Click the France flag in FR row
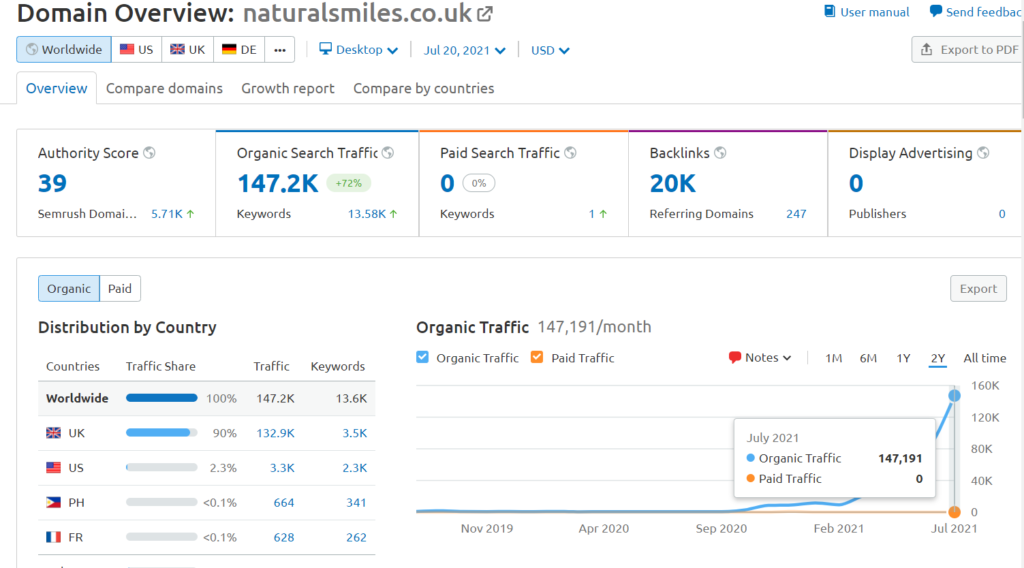The width and height of the screenshot is (1024, 568). pos(54,537)
